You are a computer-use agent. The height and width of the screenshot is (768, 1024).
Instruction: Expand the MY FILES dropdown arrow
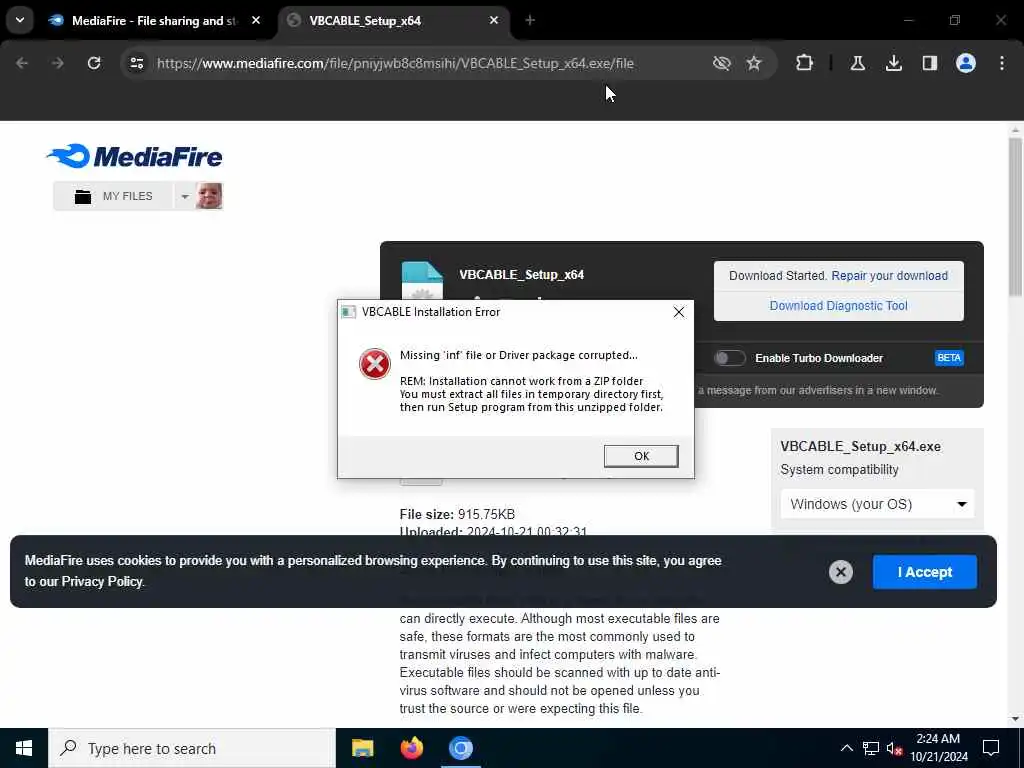pos(185,197)
